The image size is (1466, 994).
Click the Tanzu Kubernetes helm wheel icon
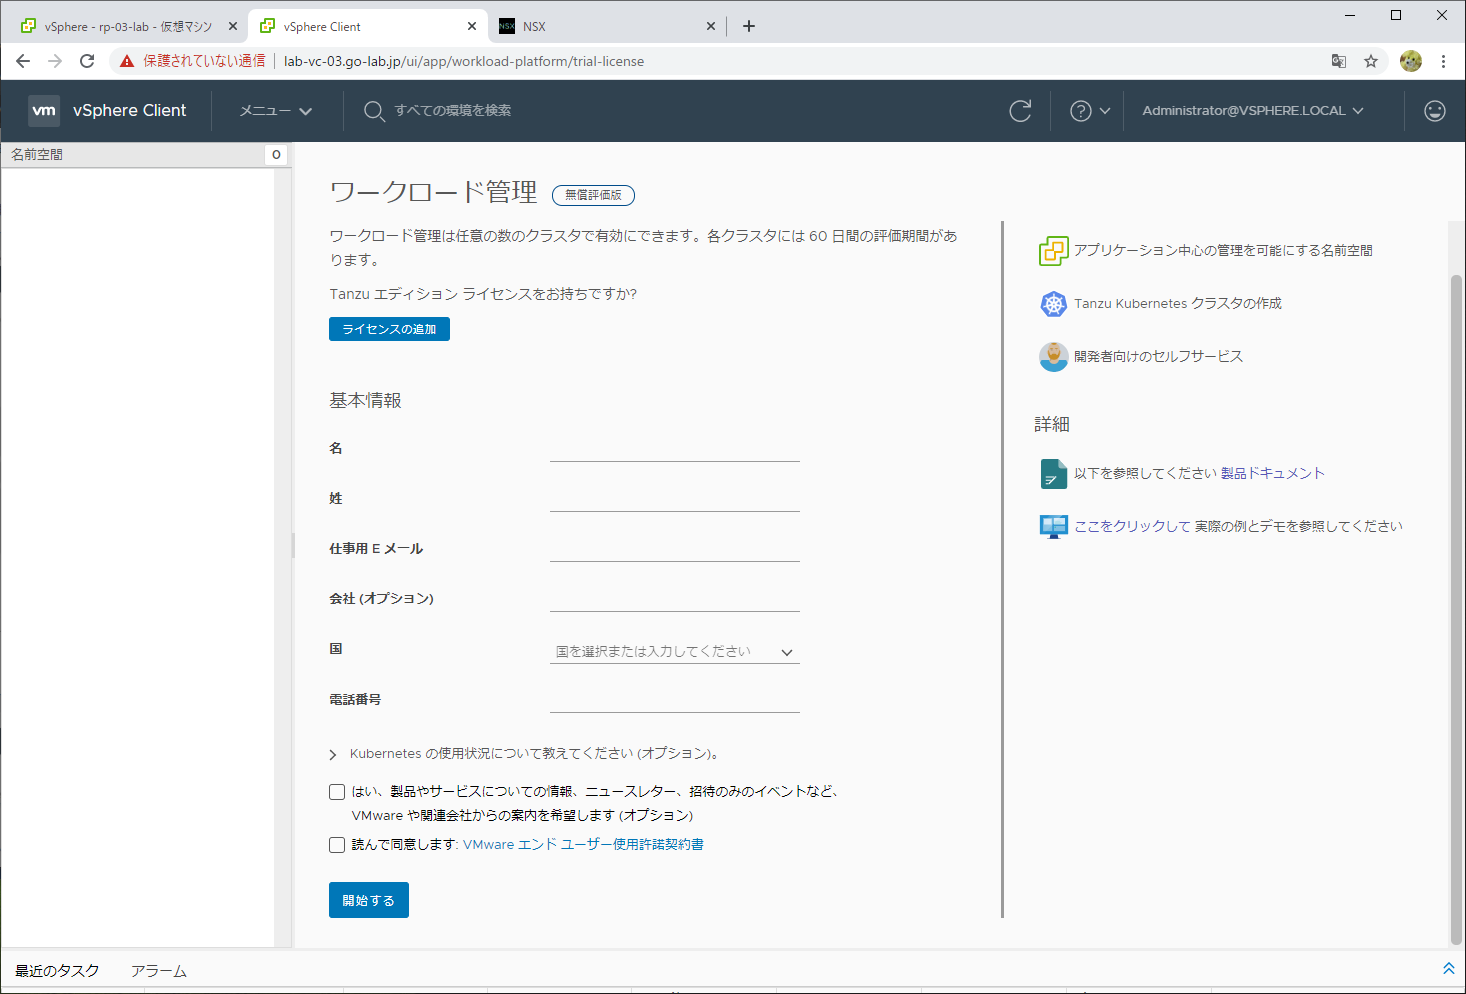pyautogui.click(x=1054, y=304)
